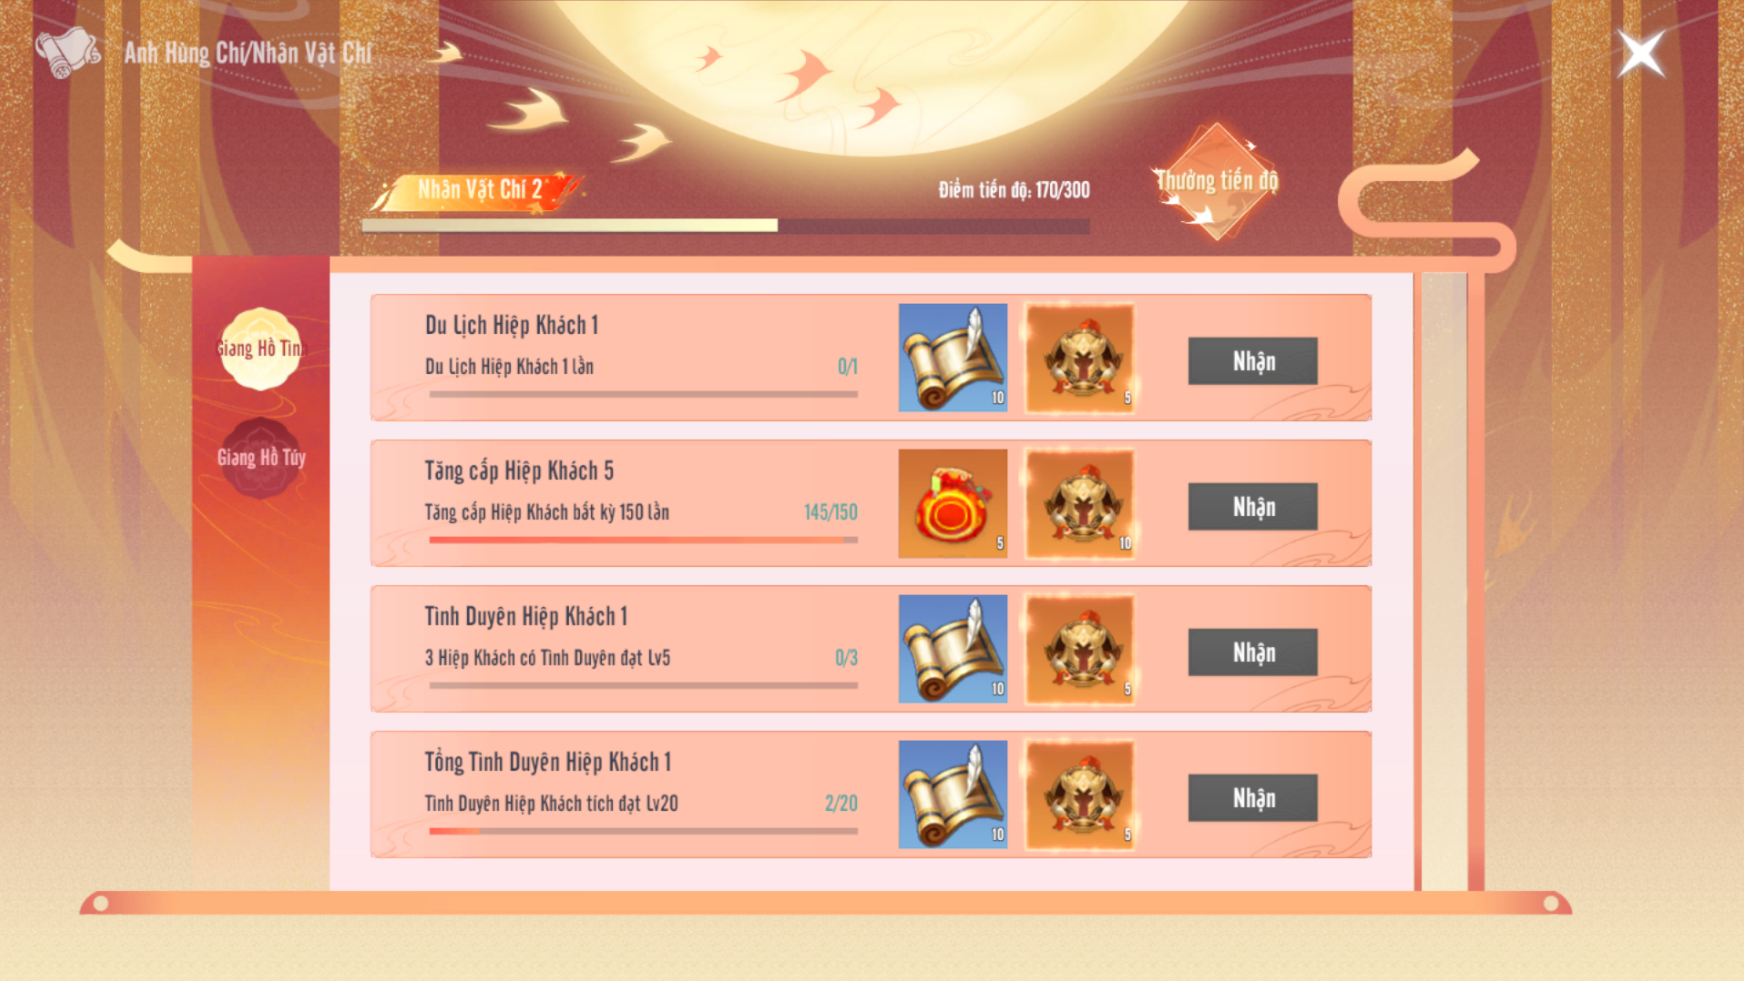Switch to the Giang Hồ Tình tab

260,348
